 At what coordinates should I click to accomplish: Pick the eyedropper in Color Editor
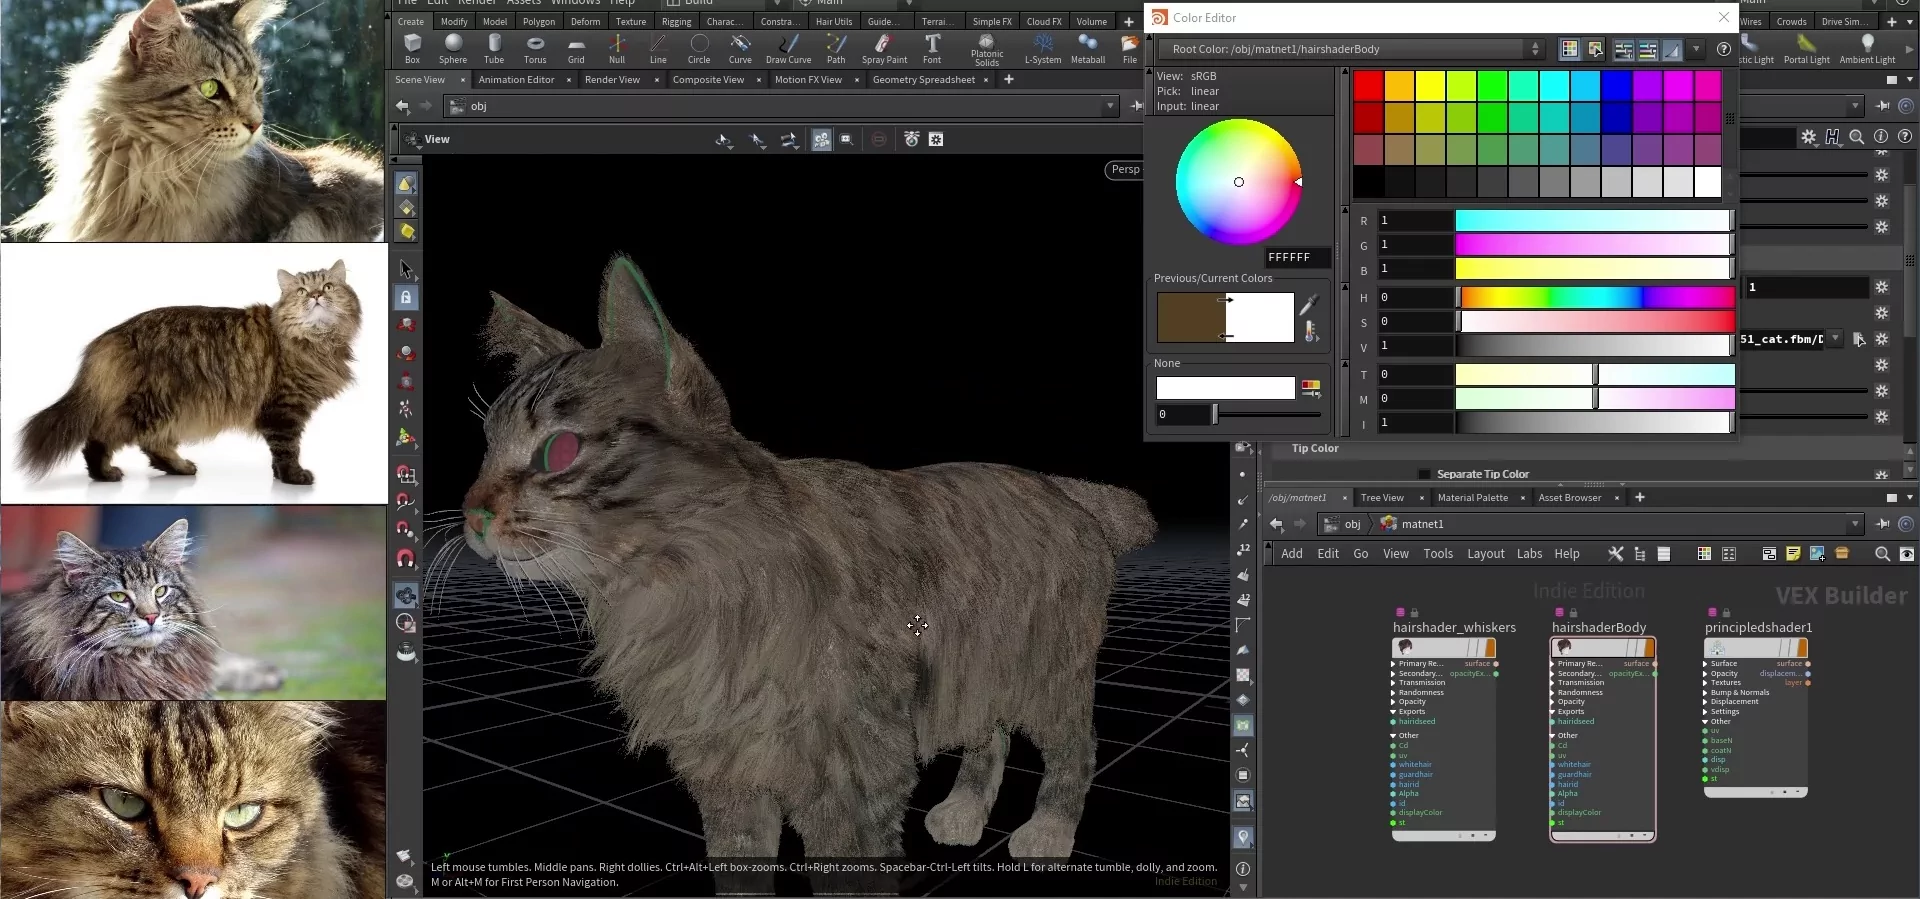pyautogui.click(x=1310, y=304)
